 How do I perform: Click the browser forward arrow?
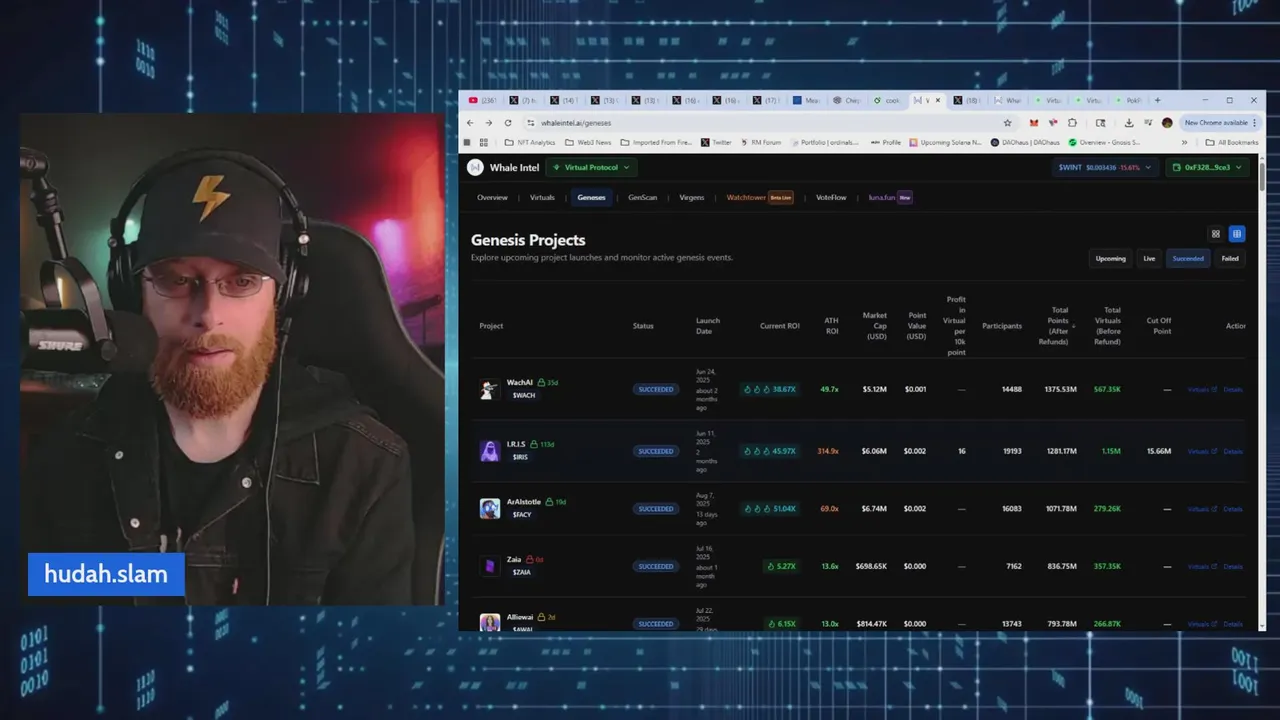(489, 123)
